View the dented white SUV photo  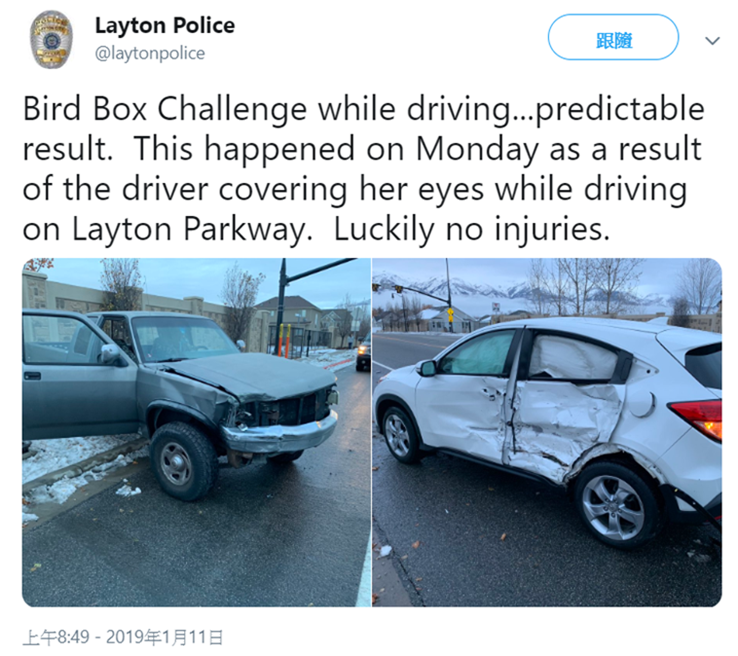point(547,432)
